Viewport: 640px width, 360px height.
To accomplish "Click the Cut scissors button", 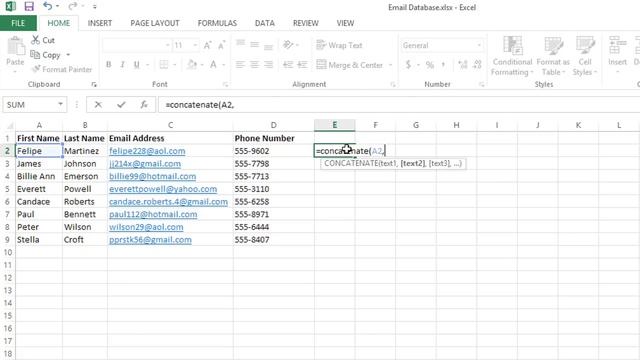I will [x=43, y=40].
